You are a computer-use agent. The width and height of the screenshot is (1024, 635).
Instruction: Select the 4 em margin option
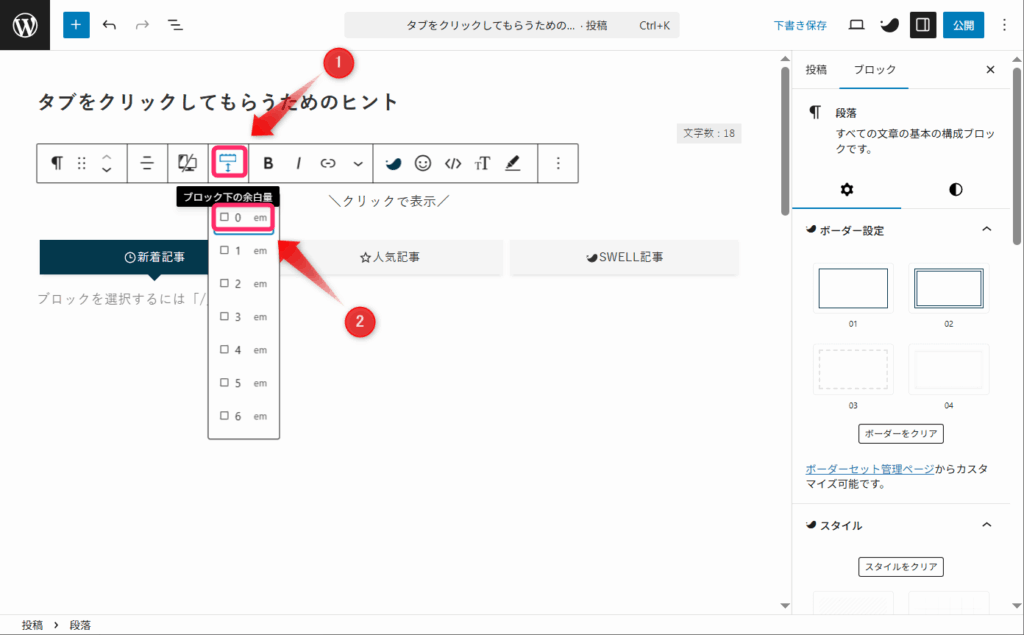point(244,350)
